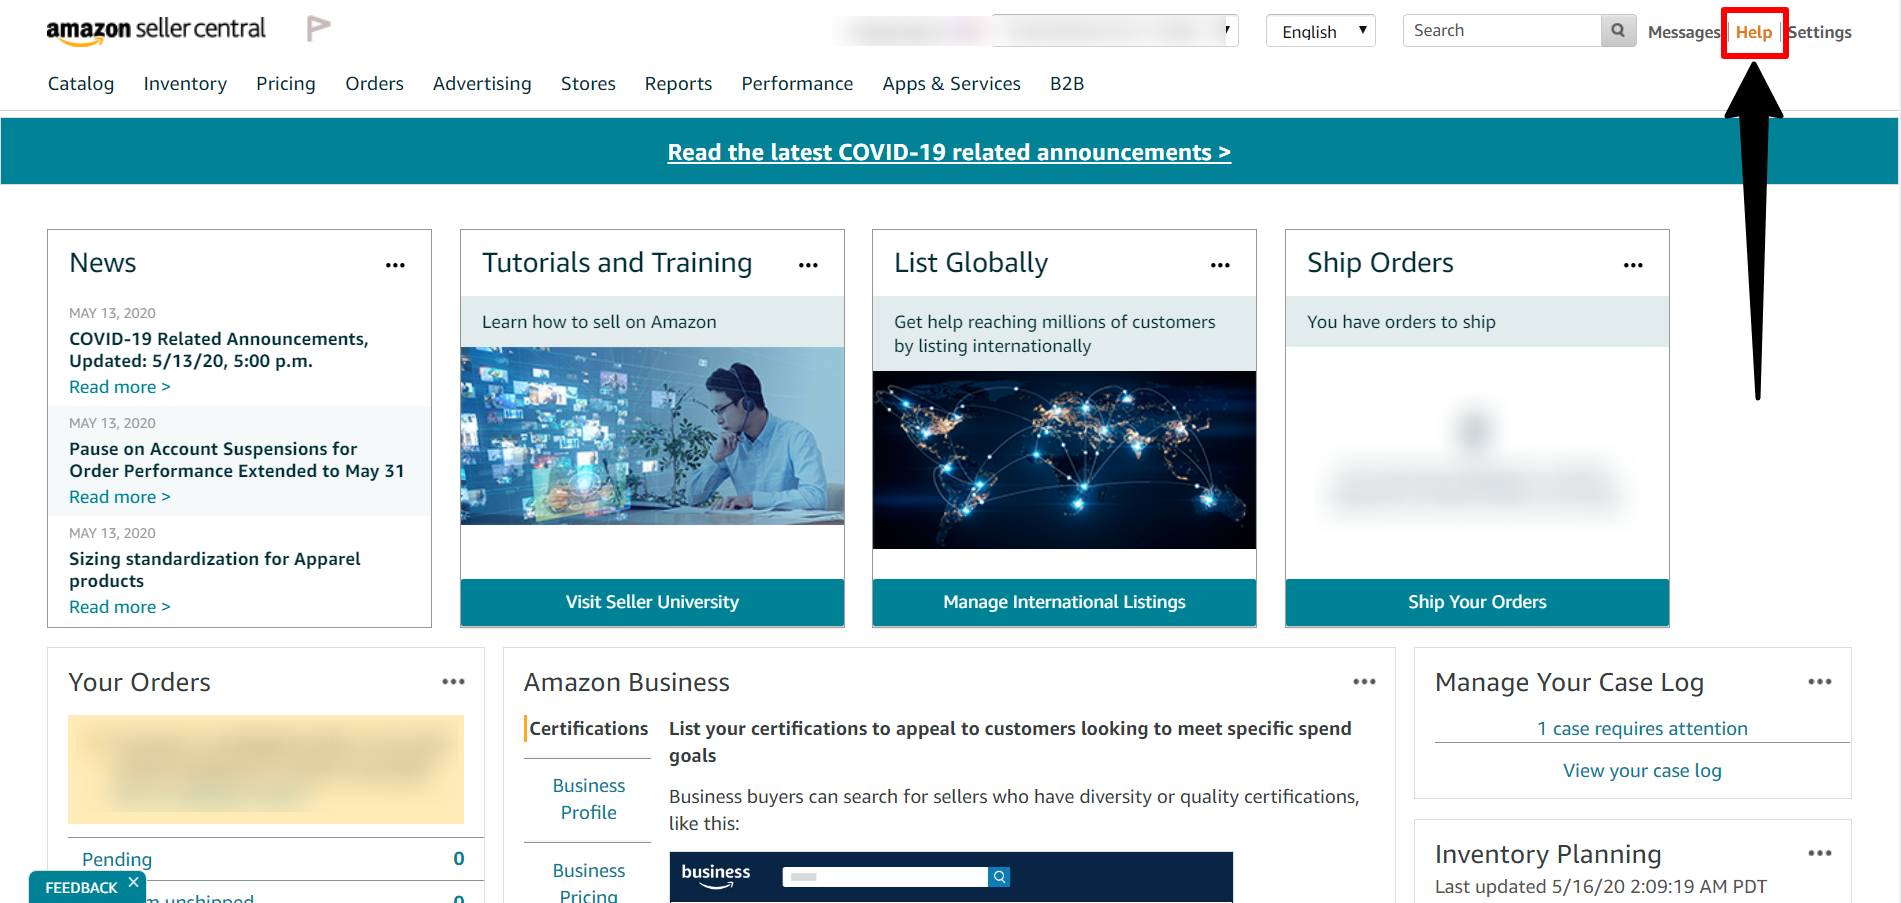
Task: Open Ship Orders card ellipsis menu
Action: pos(1633,265)
